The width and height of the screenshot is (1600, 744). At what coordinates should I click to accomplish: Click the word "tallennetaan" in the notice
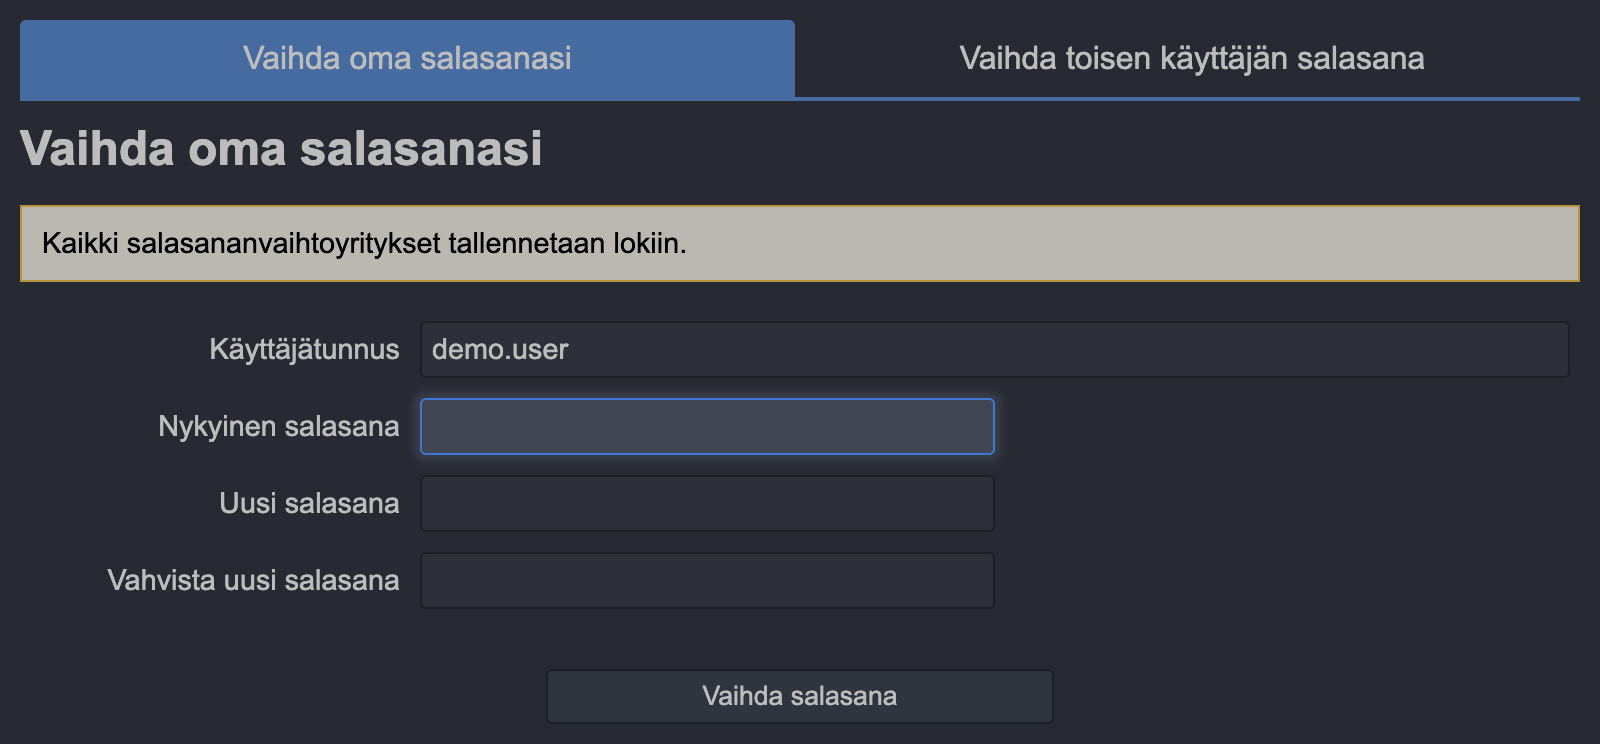click(x=527, y=244)
